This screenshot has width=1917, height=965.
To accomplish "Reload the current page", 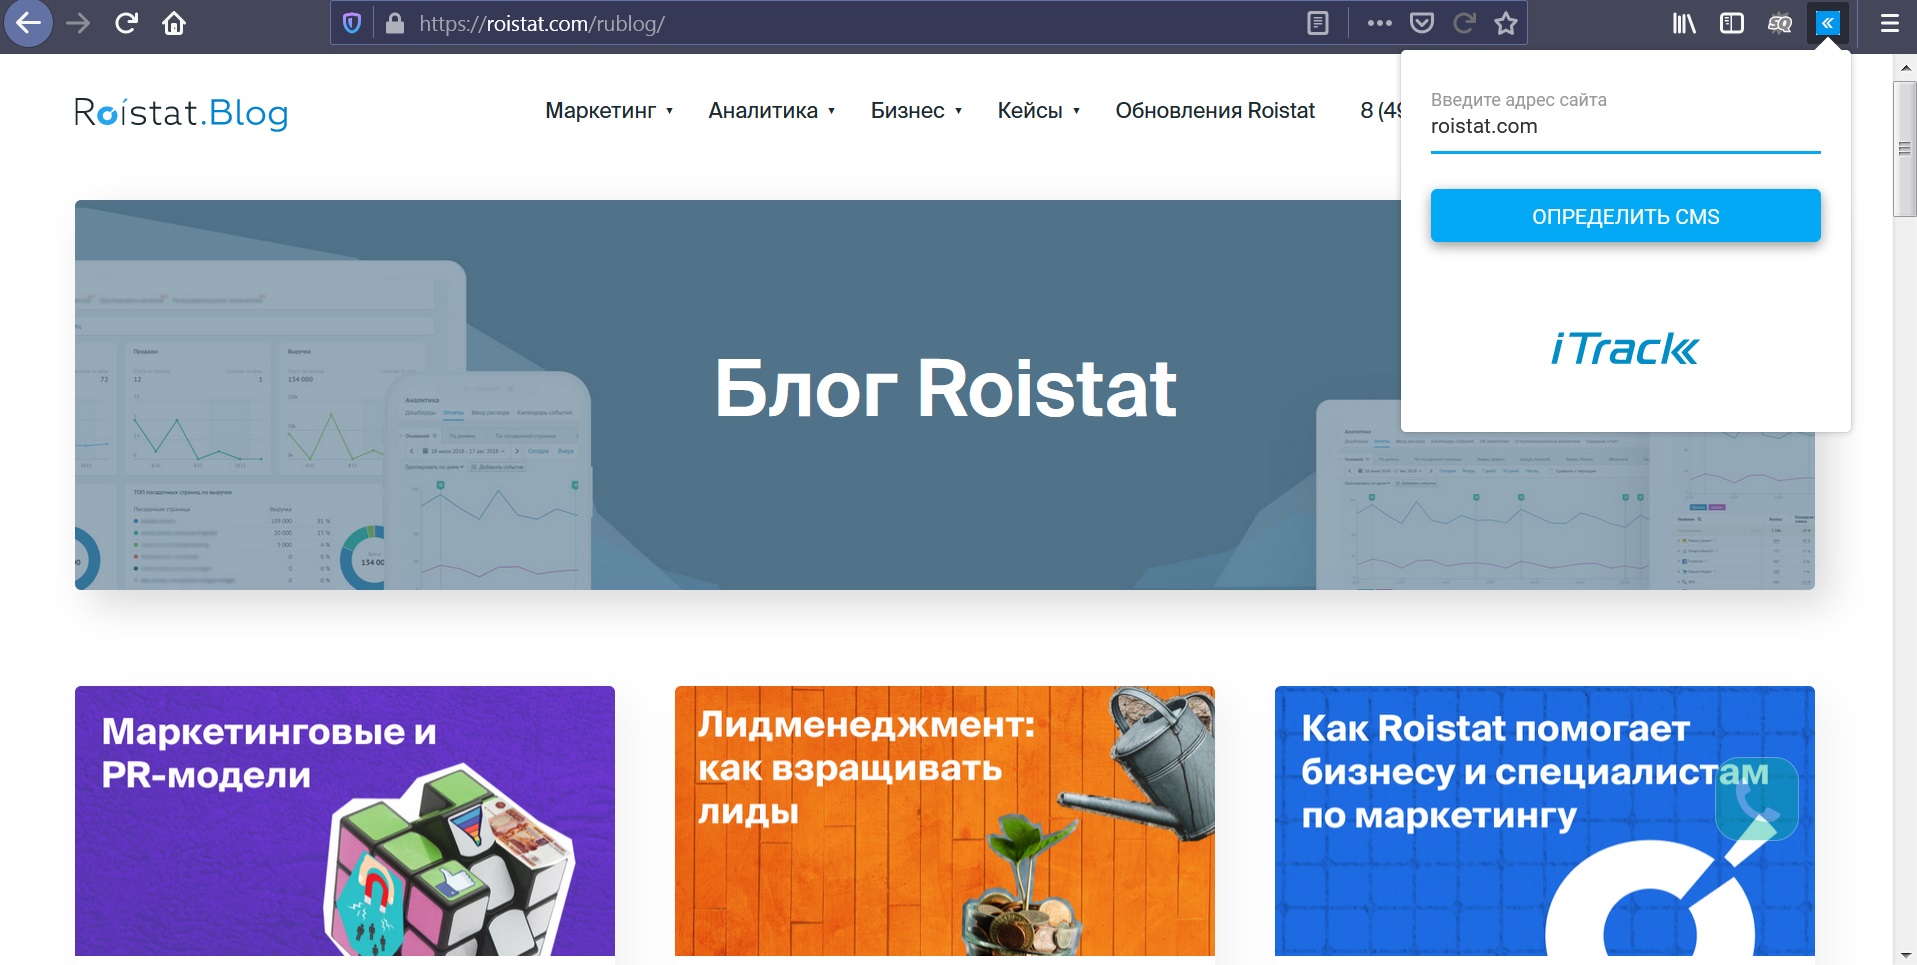I will tap(125, 22).
